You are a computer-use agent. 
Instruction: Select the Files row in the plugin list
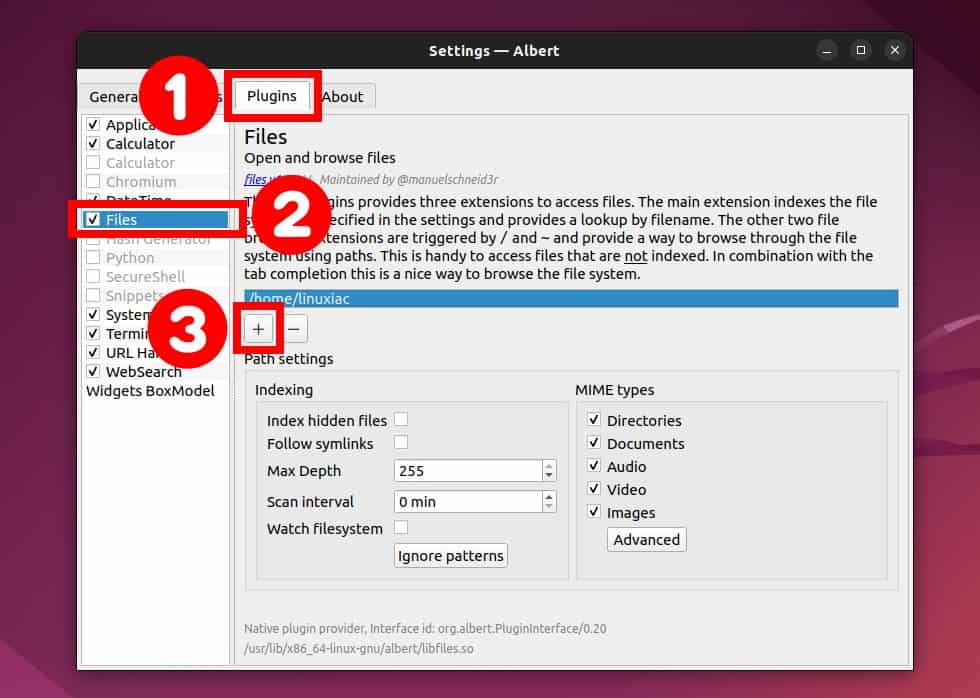tap(156, 219)
